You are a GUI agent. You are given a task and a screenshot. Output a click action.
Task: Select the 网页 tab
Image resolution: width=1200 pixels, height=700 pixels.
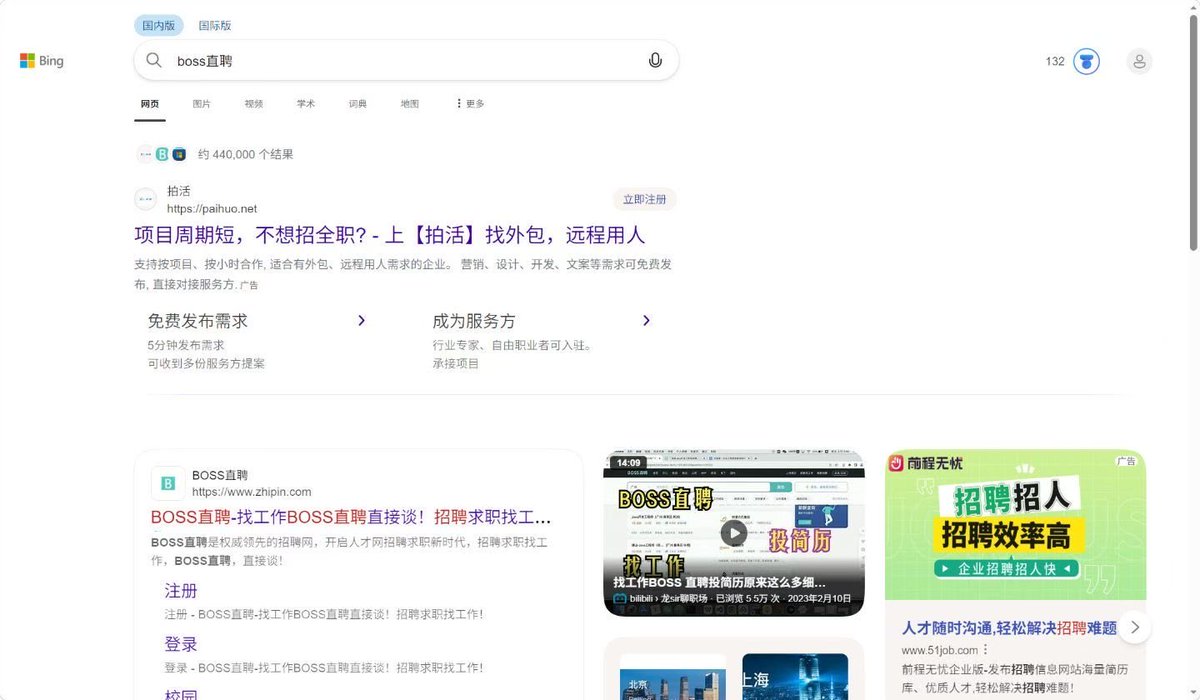click(x=150, y=103)
